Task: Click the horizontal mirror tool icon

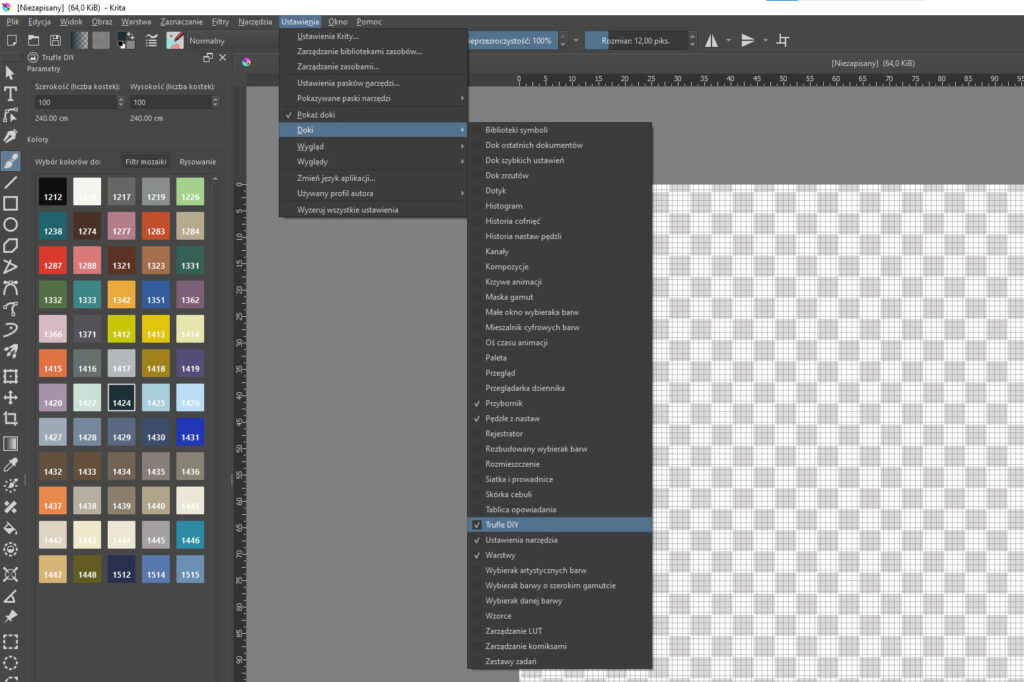Action: click(x=712, y=40)
